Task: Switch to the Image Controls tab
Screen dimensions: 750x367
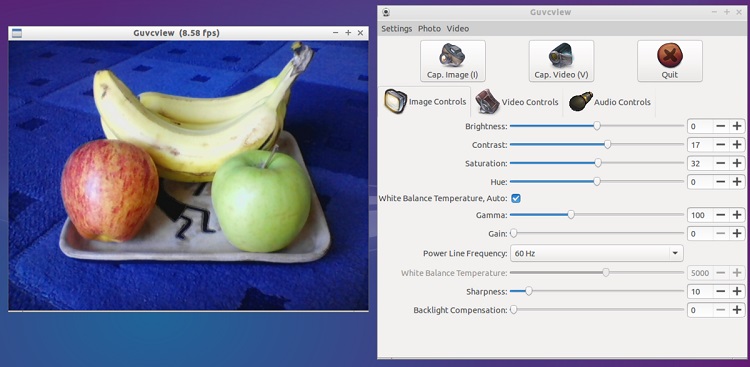Action: (425, 101)
